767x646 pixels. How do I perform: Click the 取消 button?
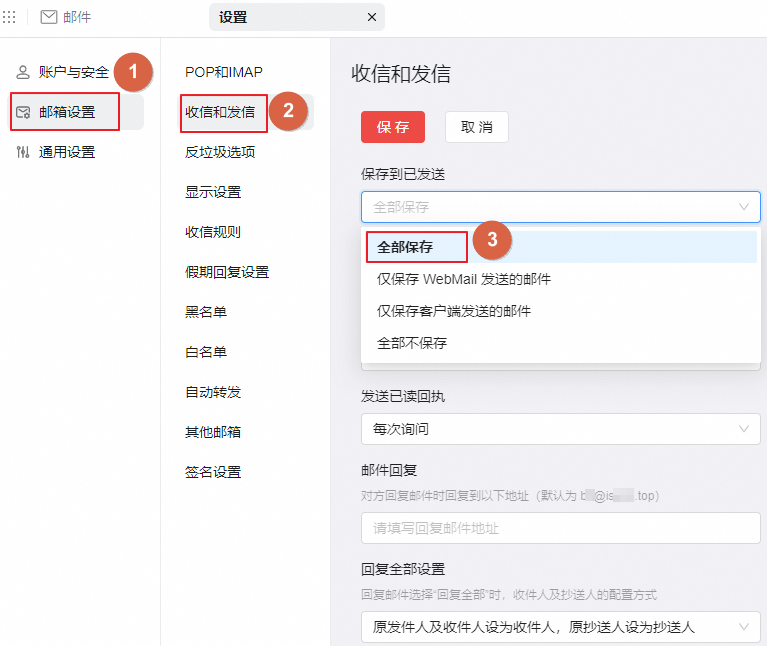pyautogui.click(x=476, y=127)
